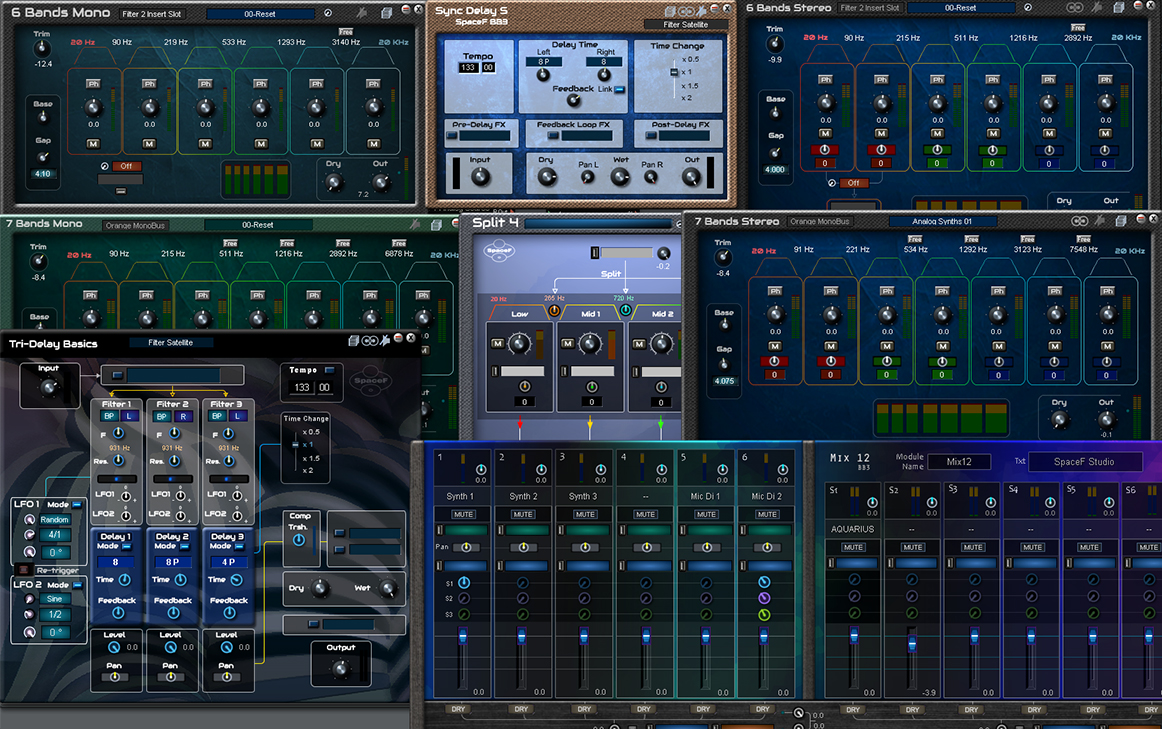Image resolution: width=1162 pixels, height=729 pixels.
Task: Click the link rings icon in Tri-Delay Basics header
Action: pos(369,340)
